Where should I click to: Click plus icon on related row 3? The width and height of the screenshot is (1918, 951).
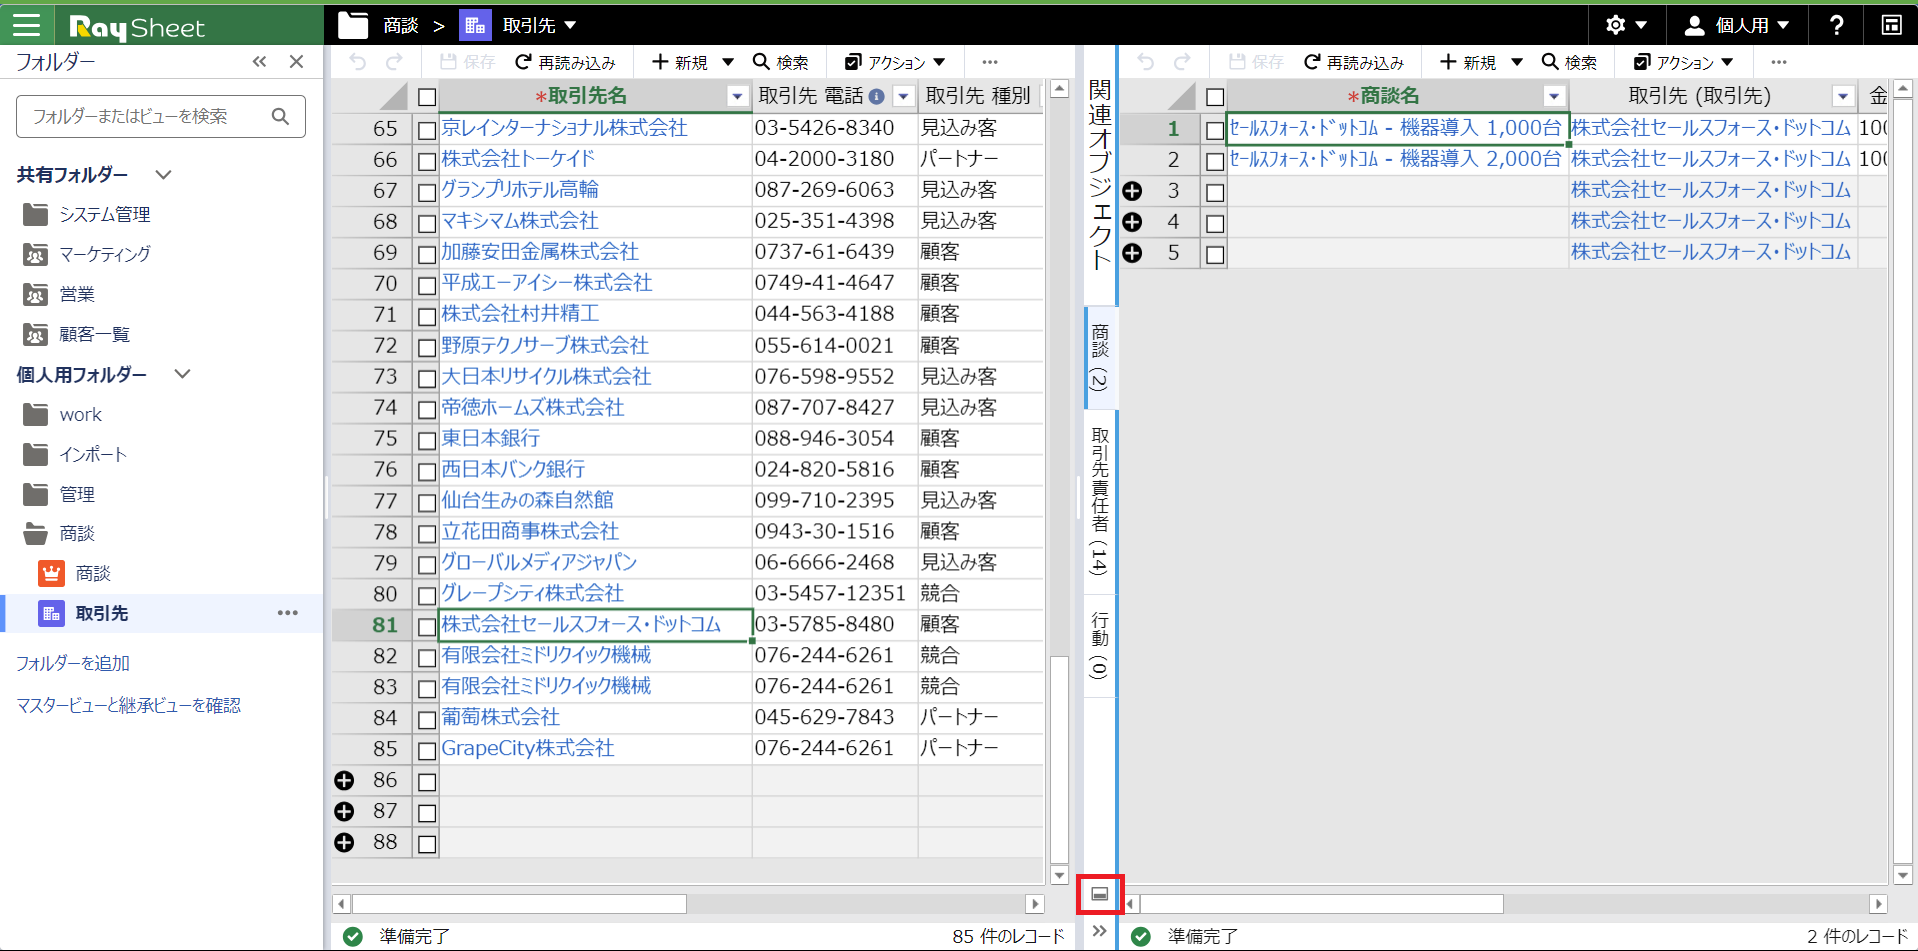coord(1132,191)
